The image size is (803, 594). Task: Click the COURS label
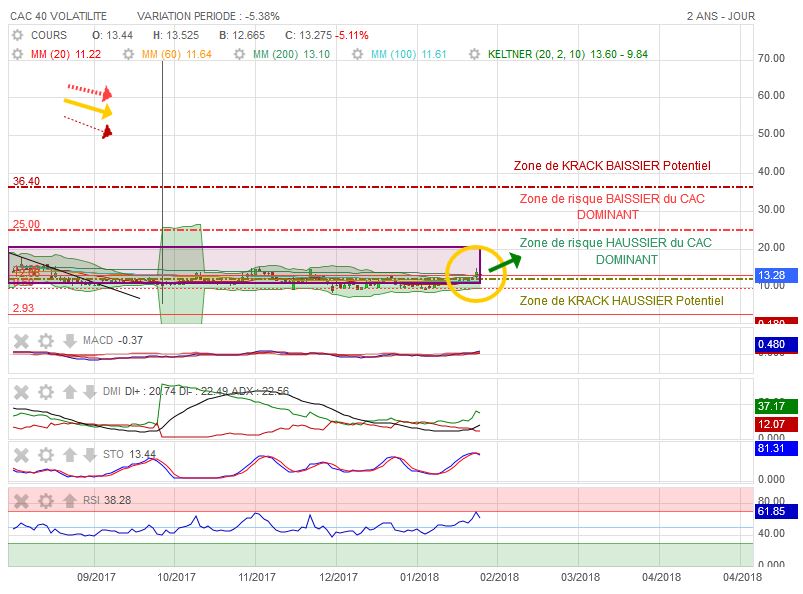point(49,35)
